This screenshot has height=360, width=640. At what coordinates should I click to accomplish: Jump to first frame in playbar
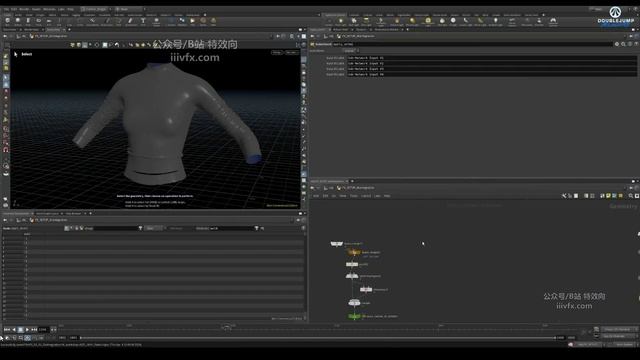coord(7,330)
